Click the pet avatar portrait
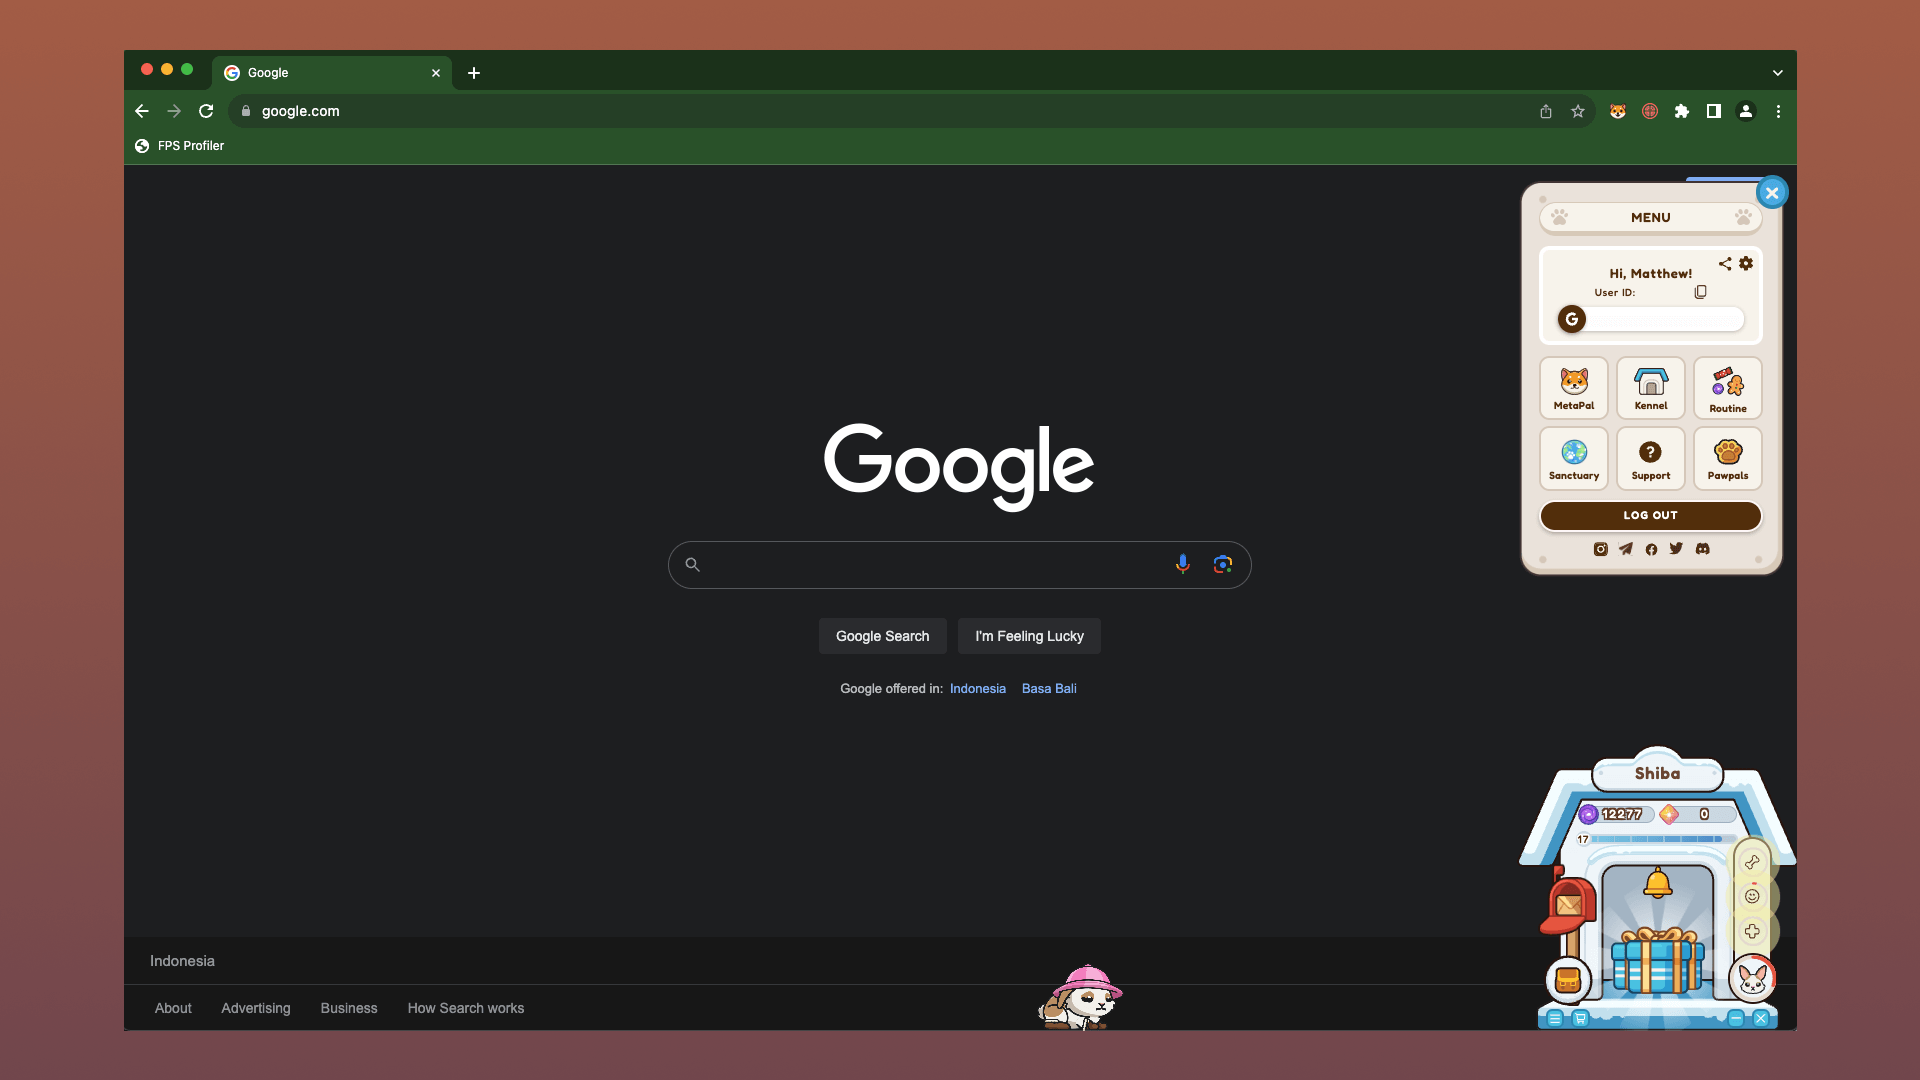This screenshot has height=1080, width=1920. click(x=1753, y=978)
